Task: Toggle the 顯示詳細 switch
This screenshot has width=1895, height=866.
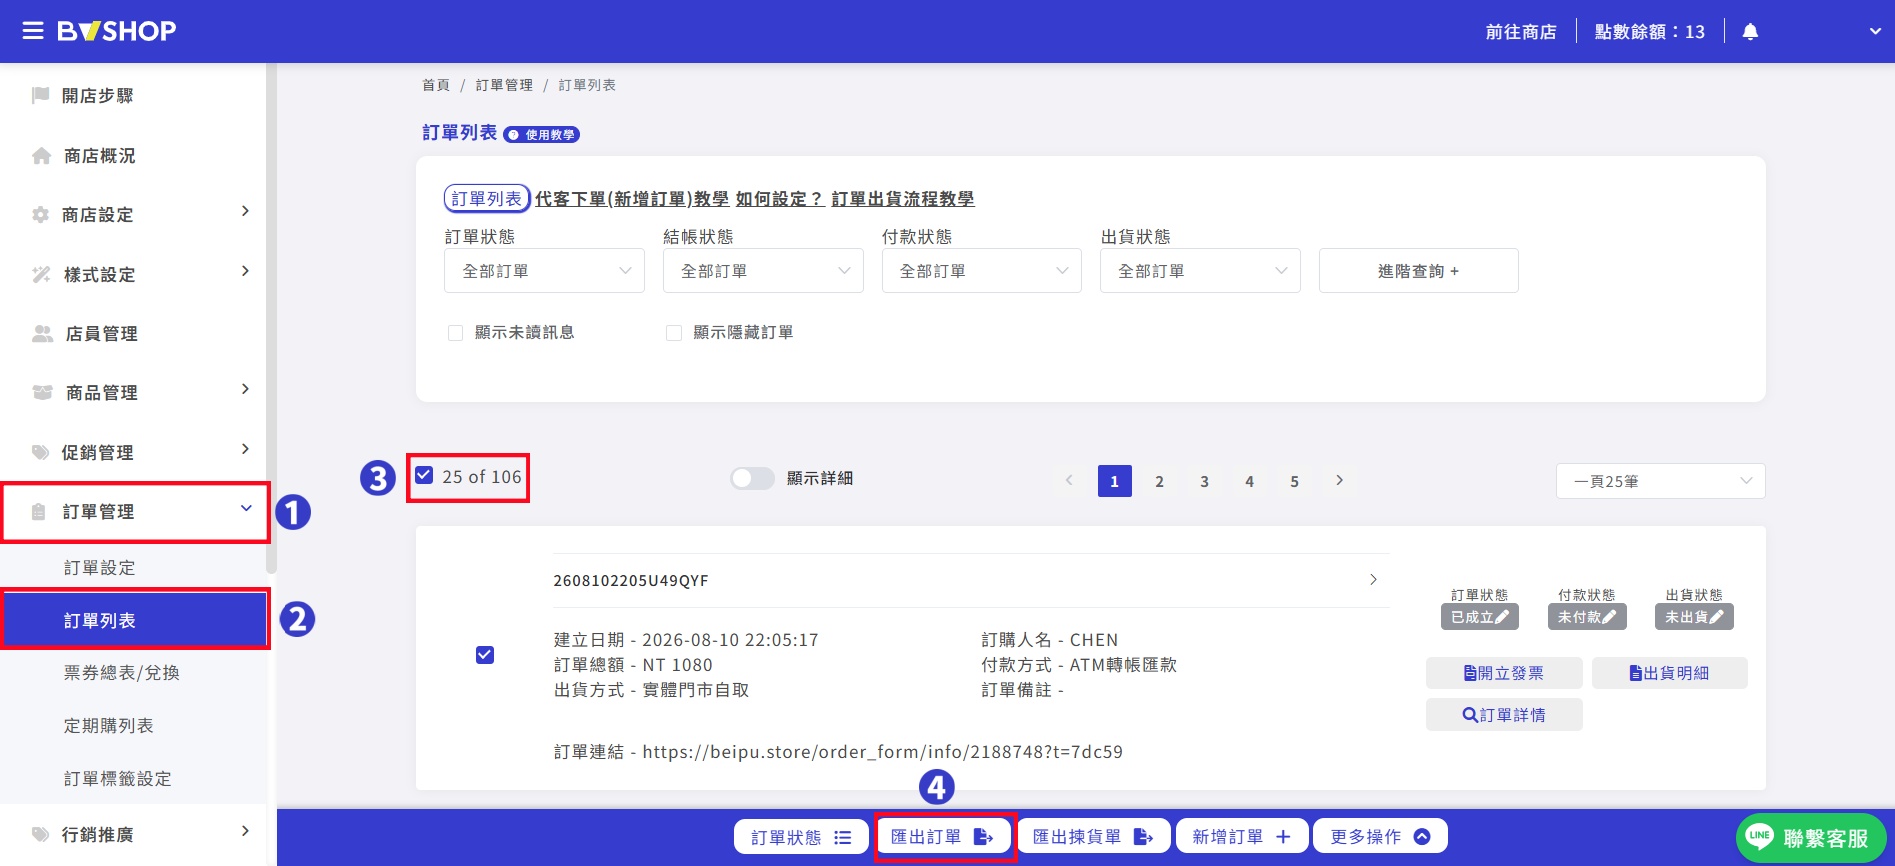Action: (752, 478)
